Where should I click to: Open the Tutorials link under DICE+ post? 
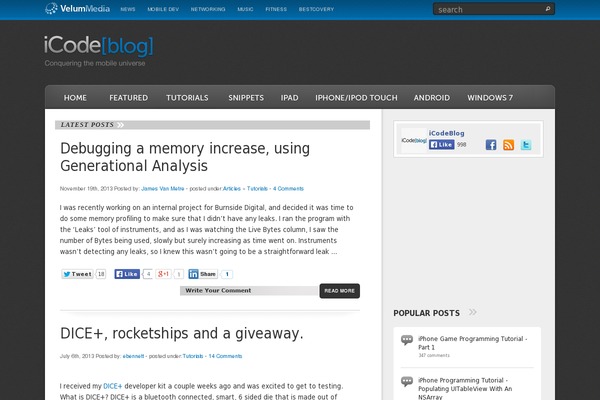pos(193,356)
